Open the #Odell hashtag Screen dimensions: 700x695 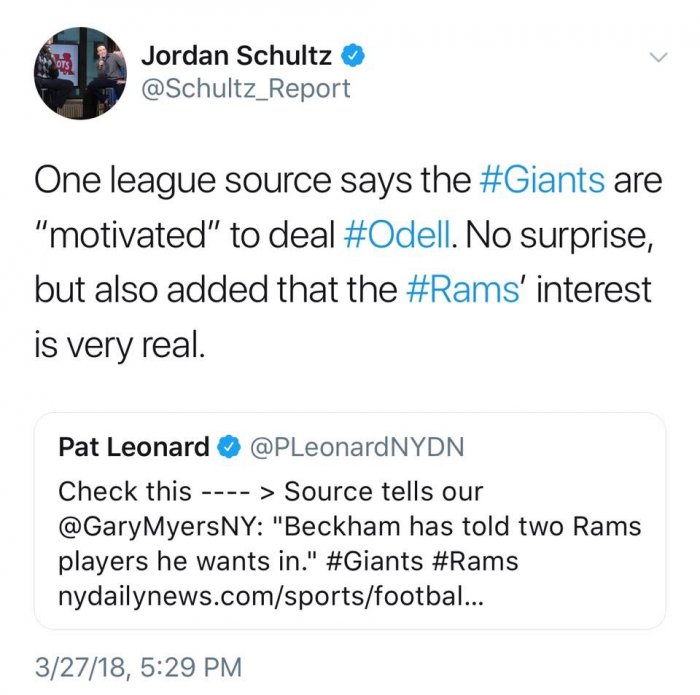tap(399, 236)
